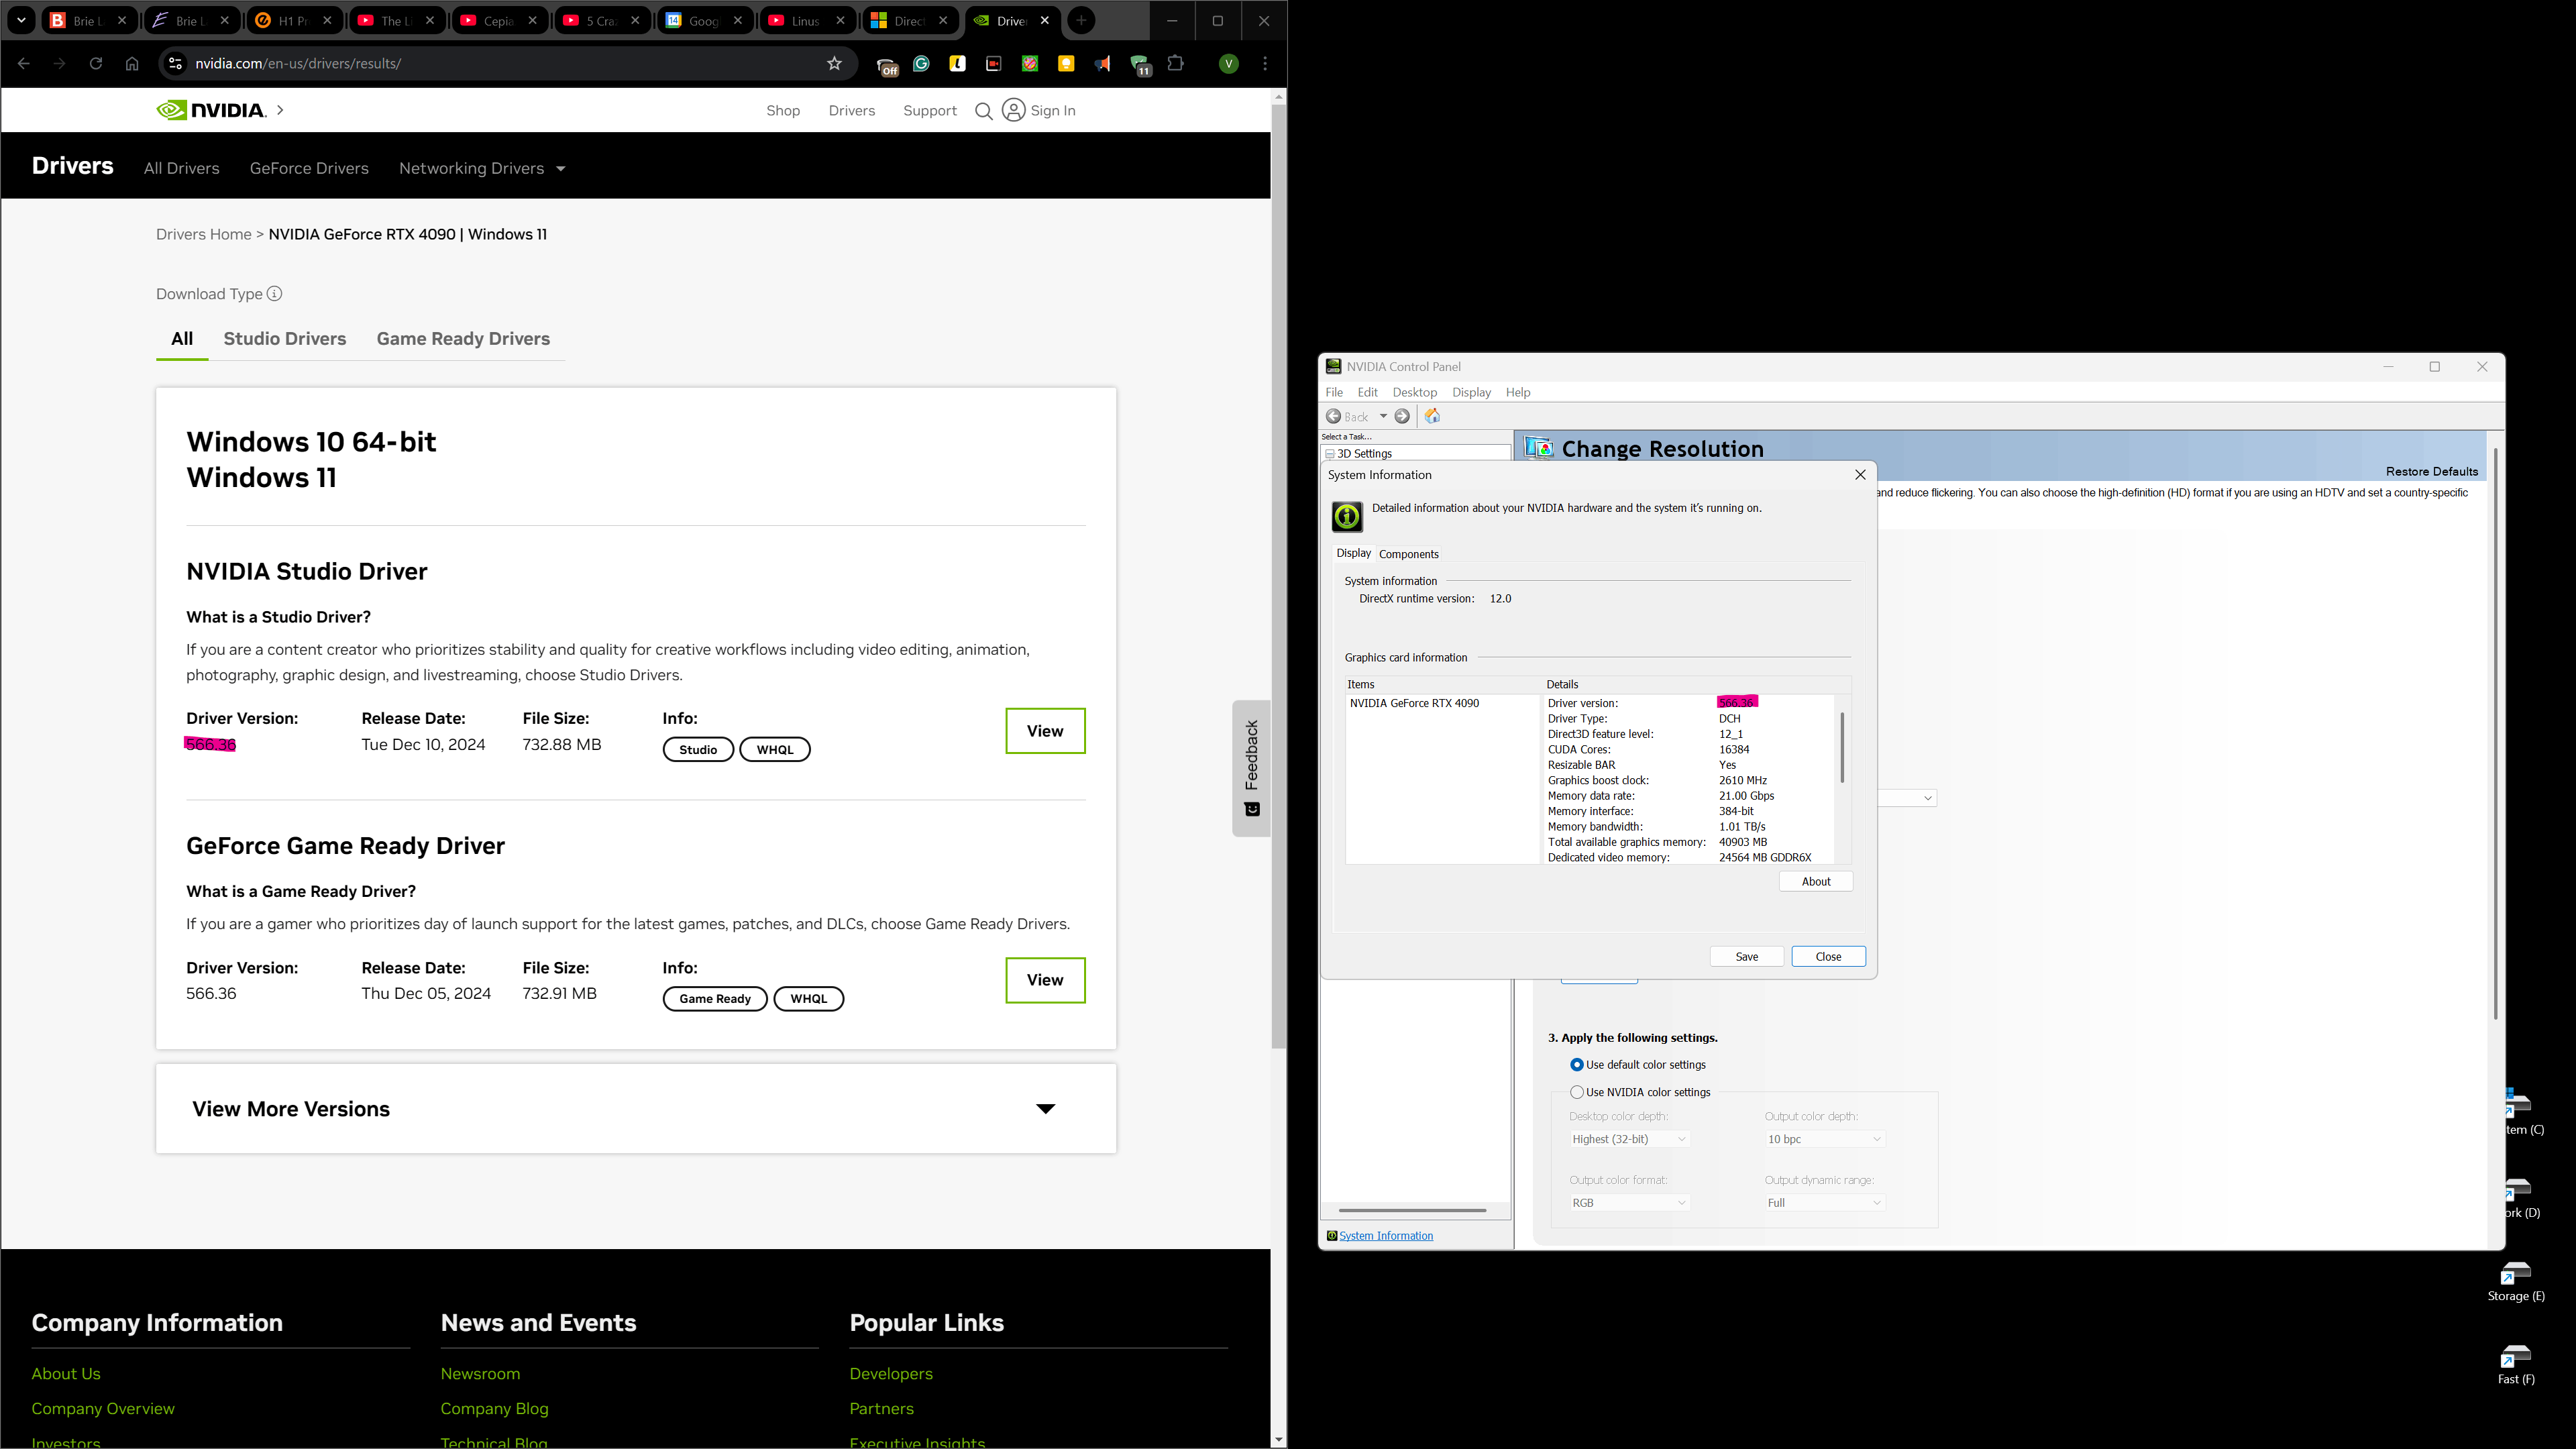
Task: Expand View More Versions section
Action: [1045, 1109]
